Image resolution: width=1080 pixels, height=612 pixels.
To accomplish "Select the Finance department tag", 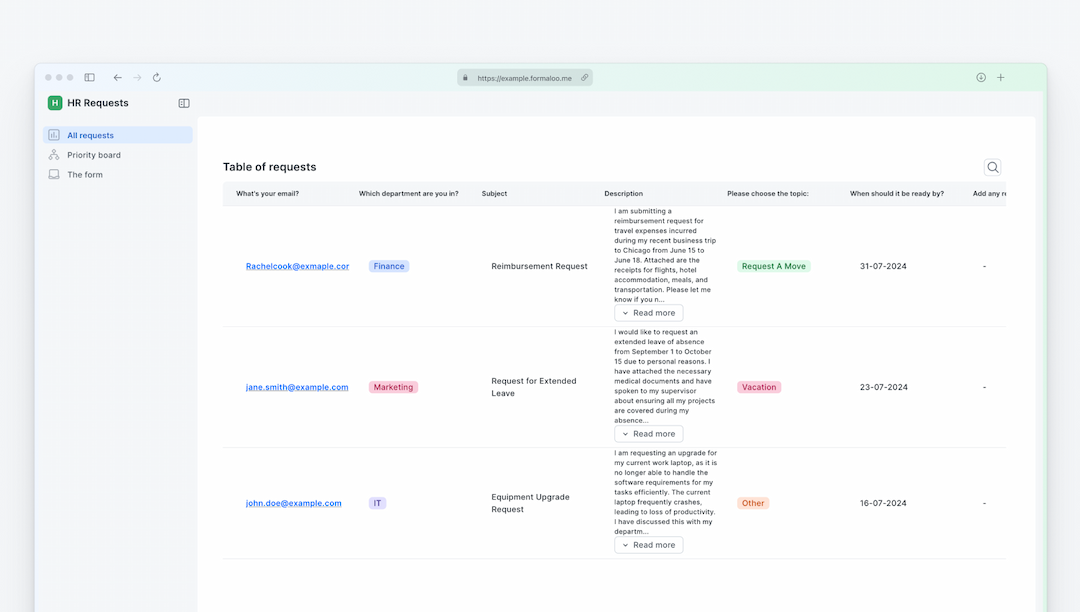I will click(388, 265).
